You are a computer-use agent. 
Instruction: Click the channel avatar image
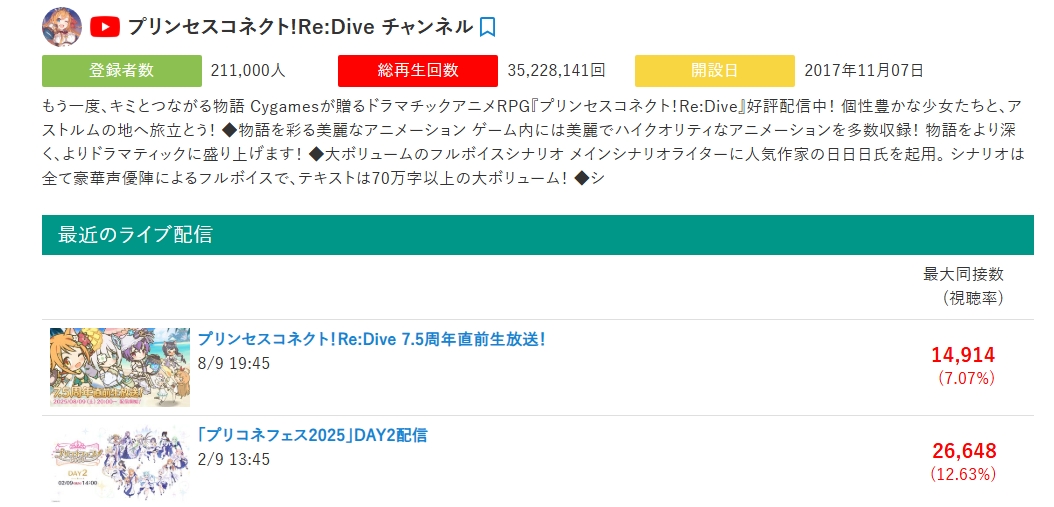click(x=62, y=27)
